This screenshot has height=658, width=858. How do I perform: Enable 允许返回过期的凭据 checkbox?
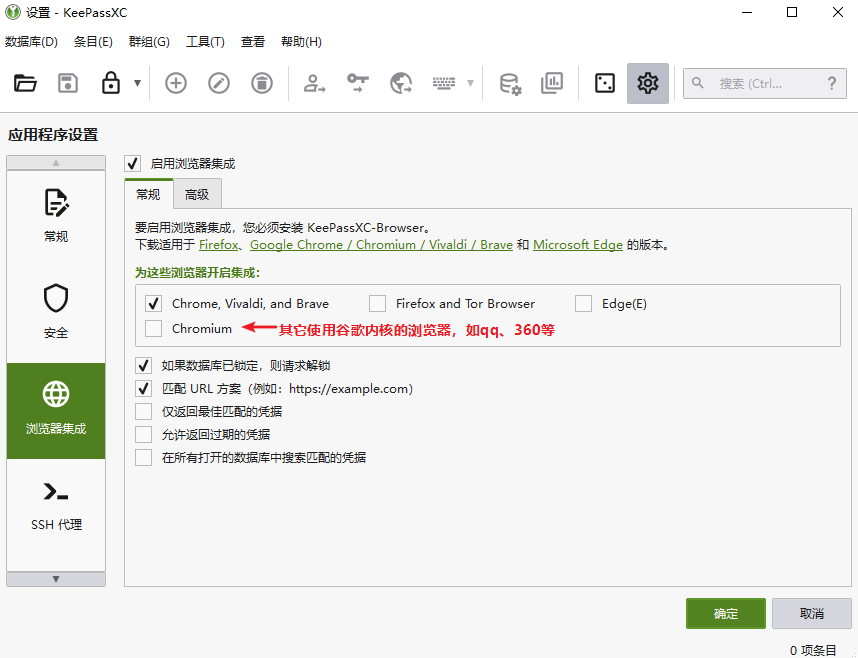[143, 434]
